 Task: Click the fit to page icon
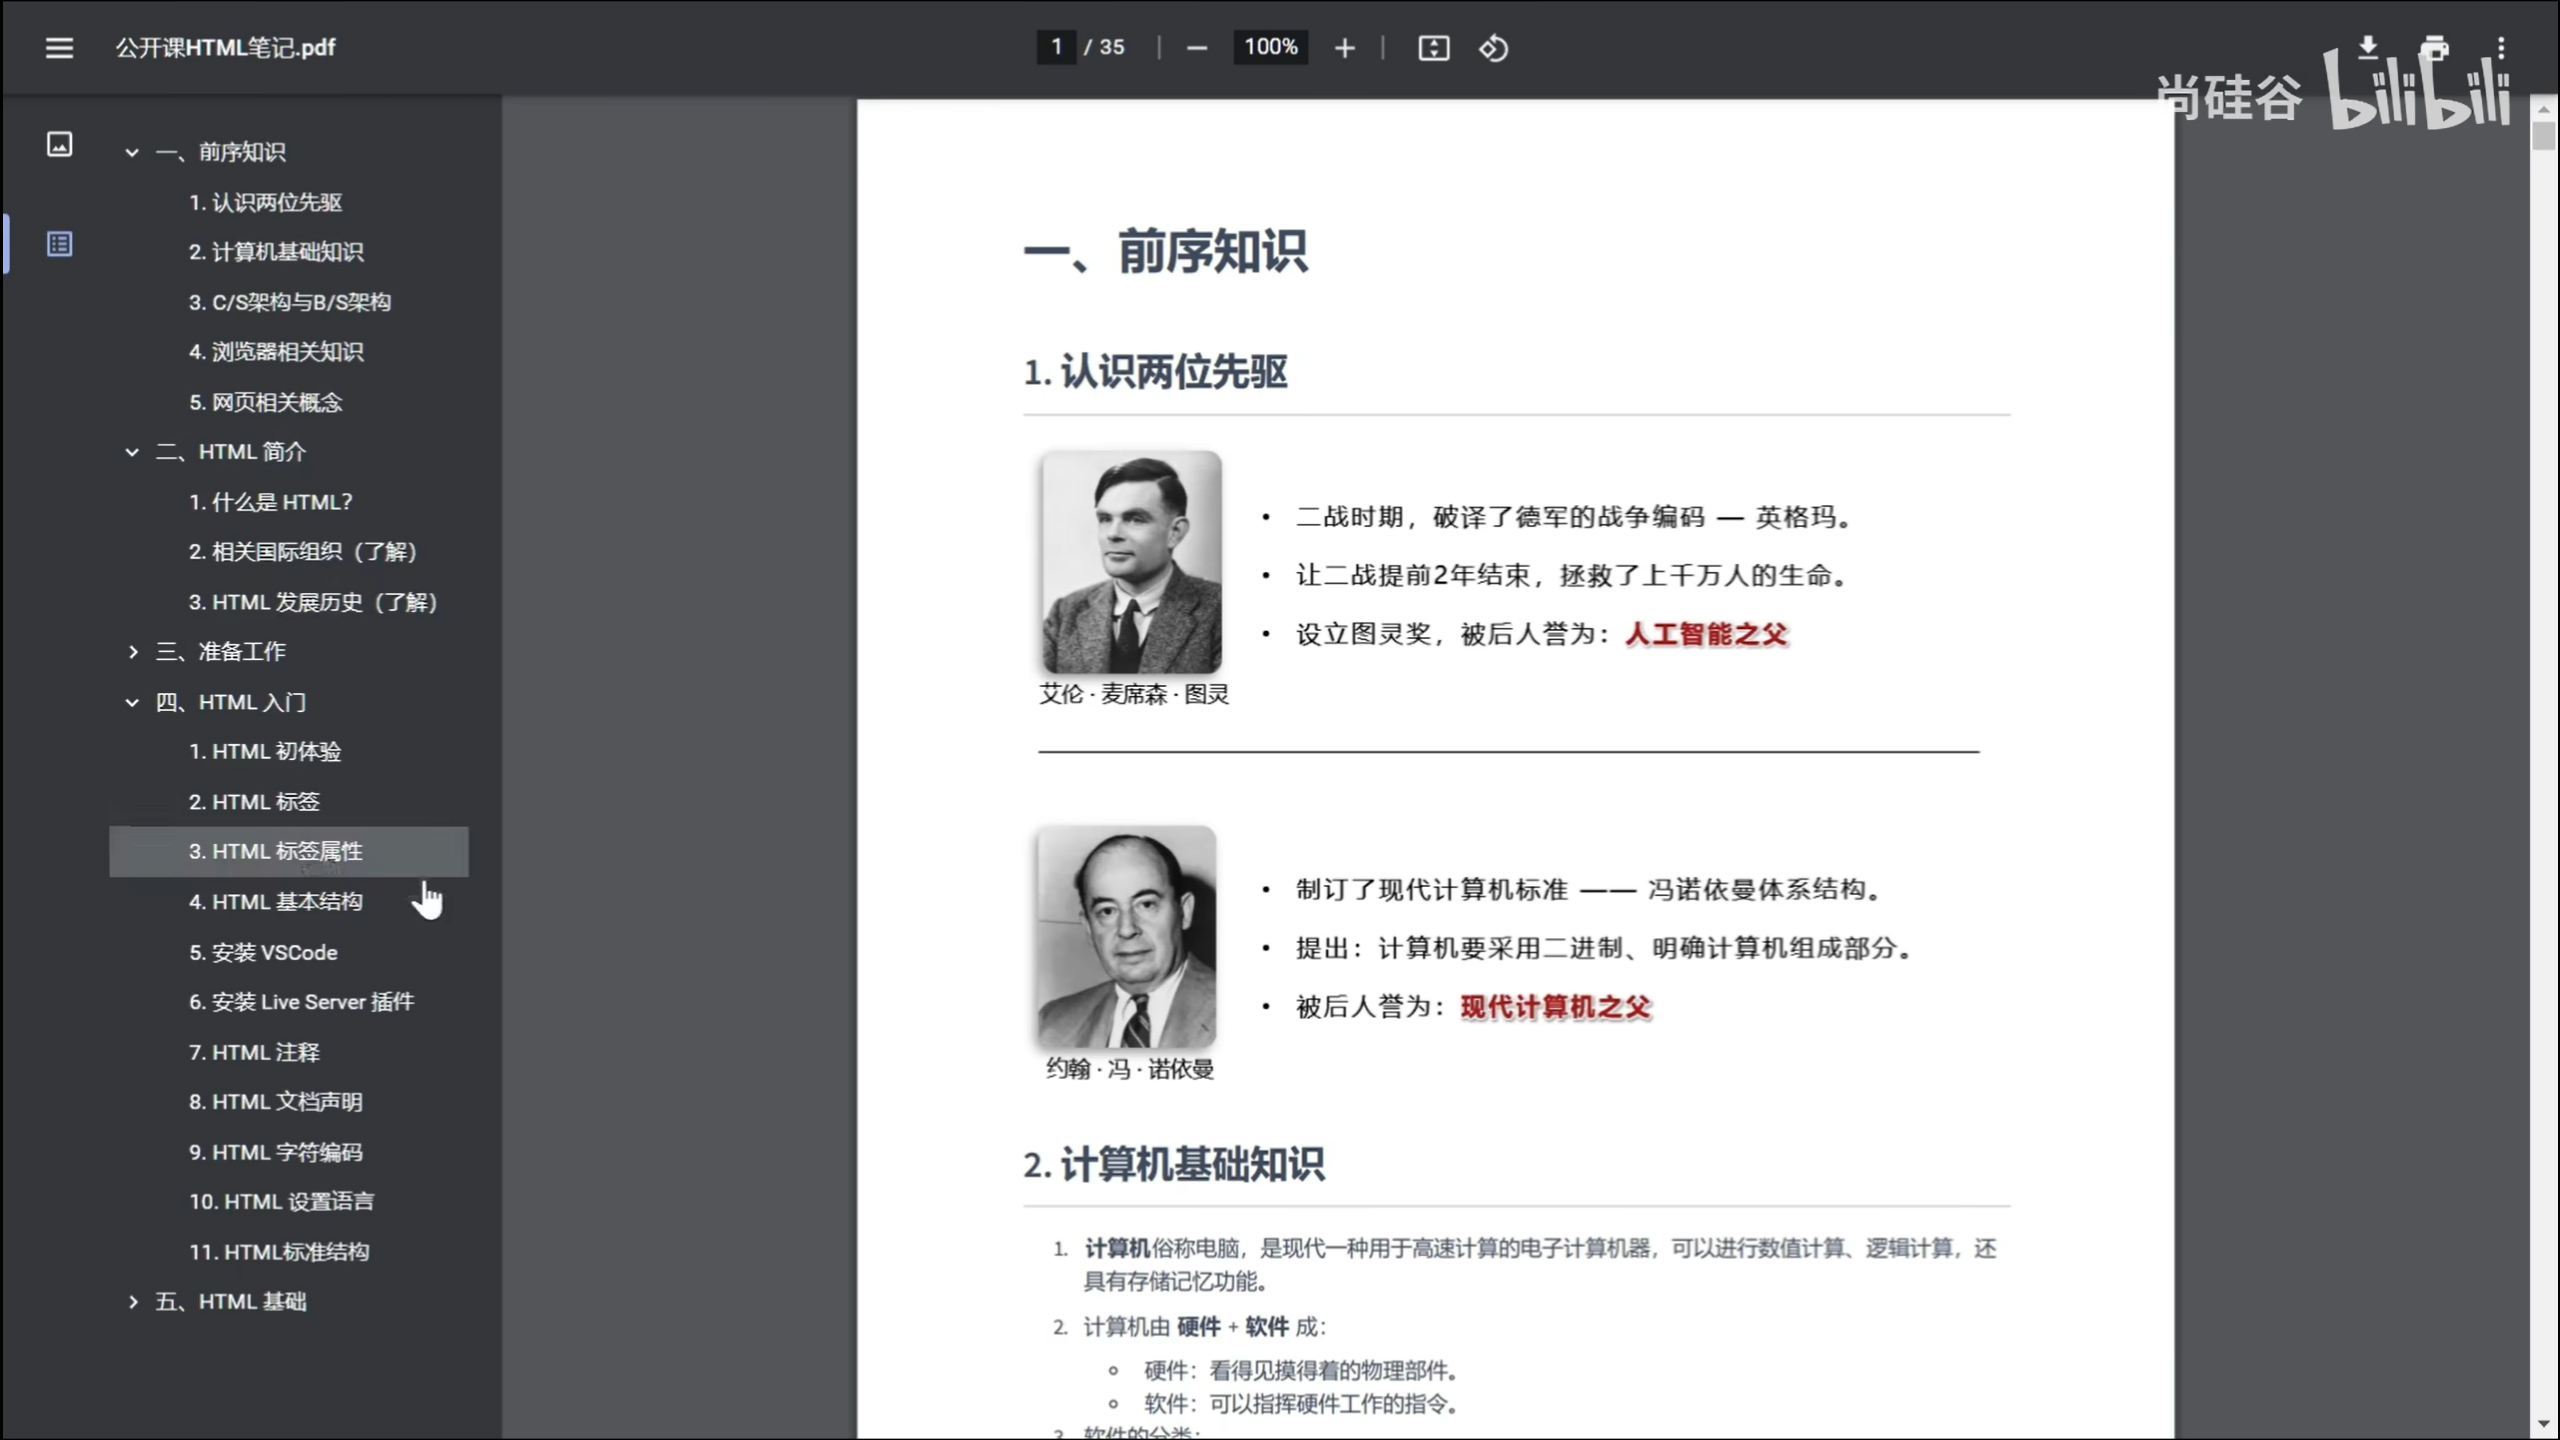click(x=1433, y=47)
